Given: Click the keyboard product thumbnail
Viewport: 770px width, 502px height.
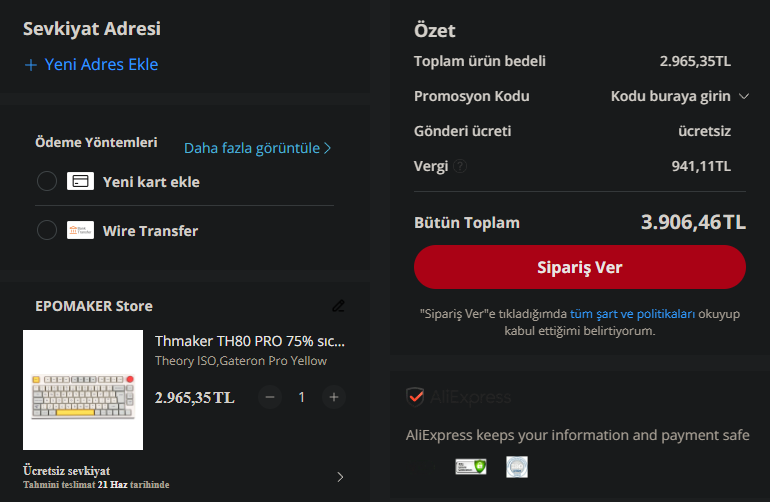Looking at the screenshot, I should point(83,390).
